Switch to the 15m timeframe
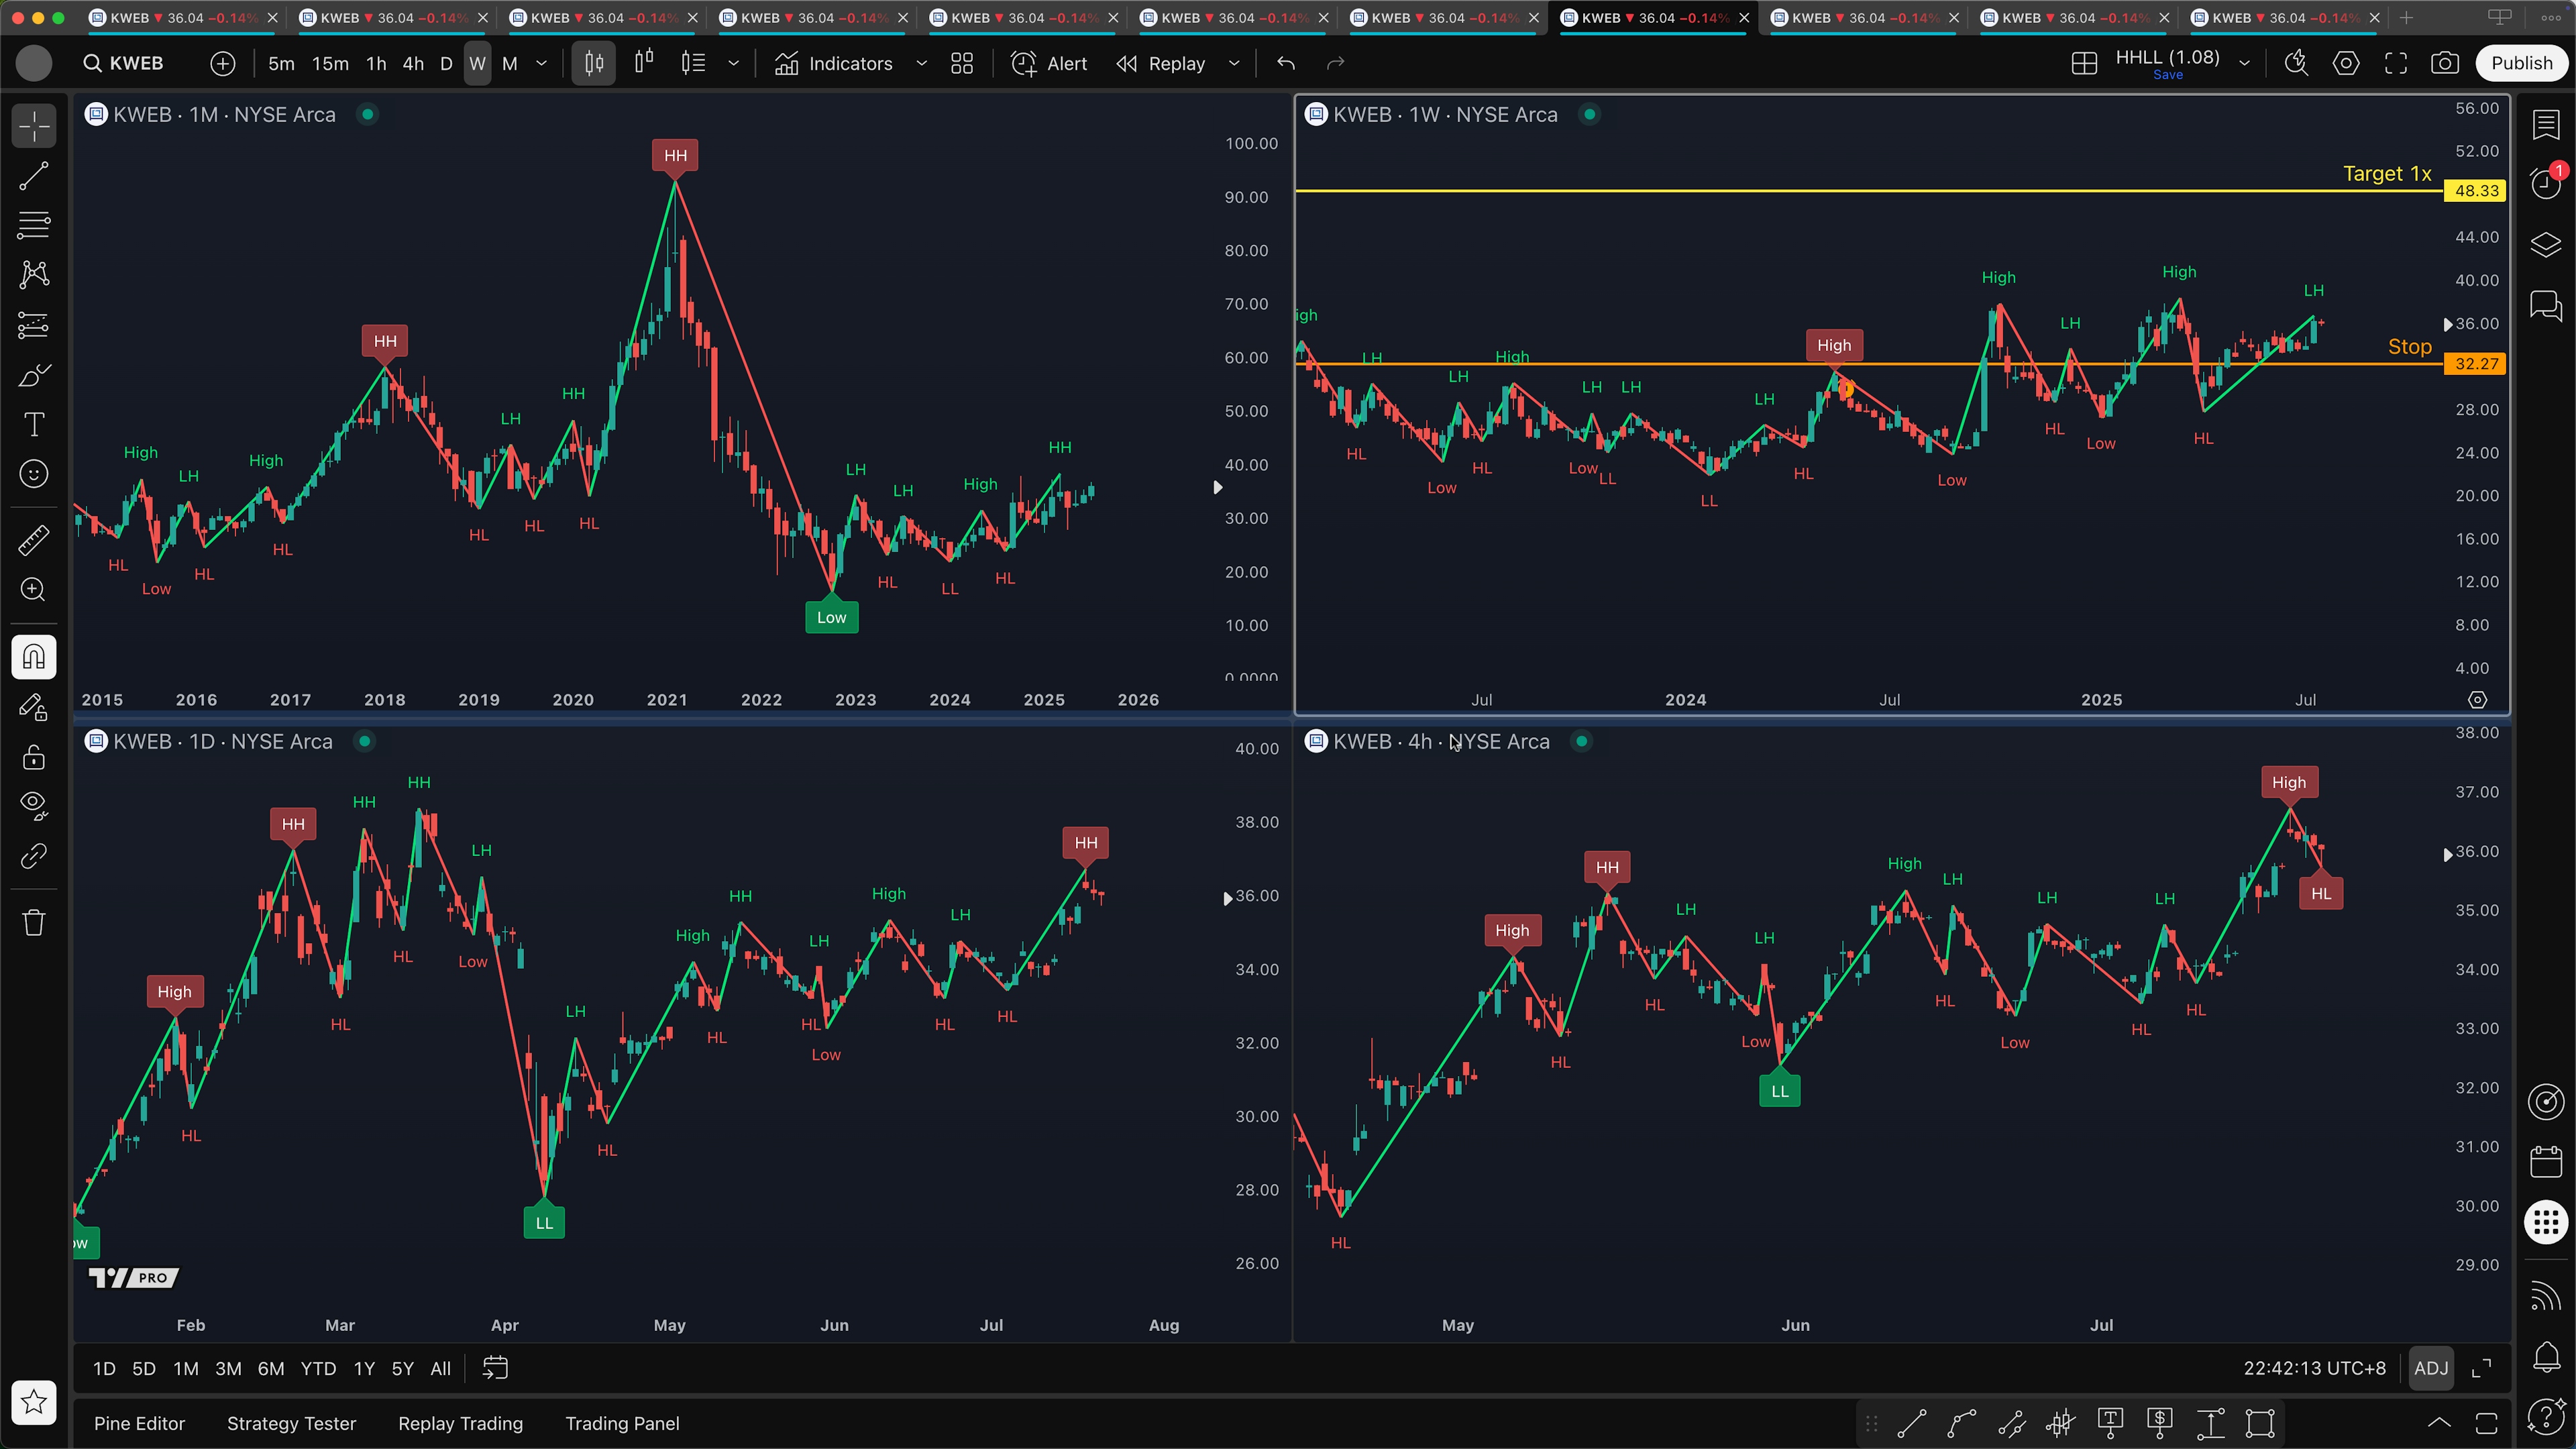Viewport: 2576px width, 1449px height. [330, 63]
